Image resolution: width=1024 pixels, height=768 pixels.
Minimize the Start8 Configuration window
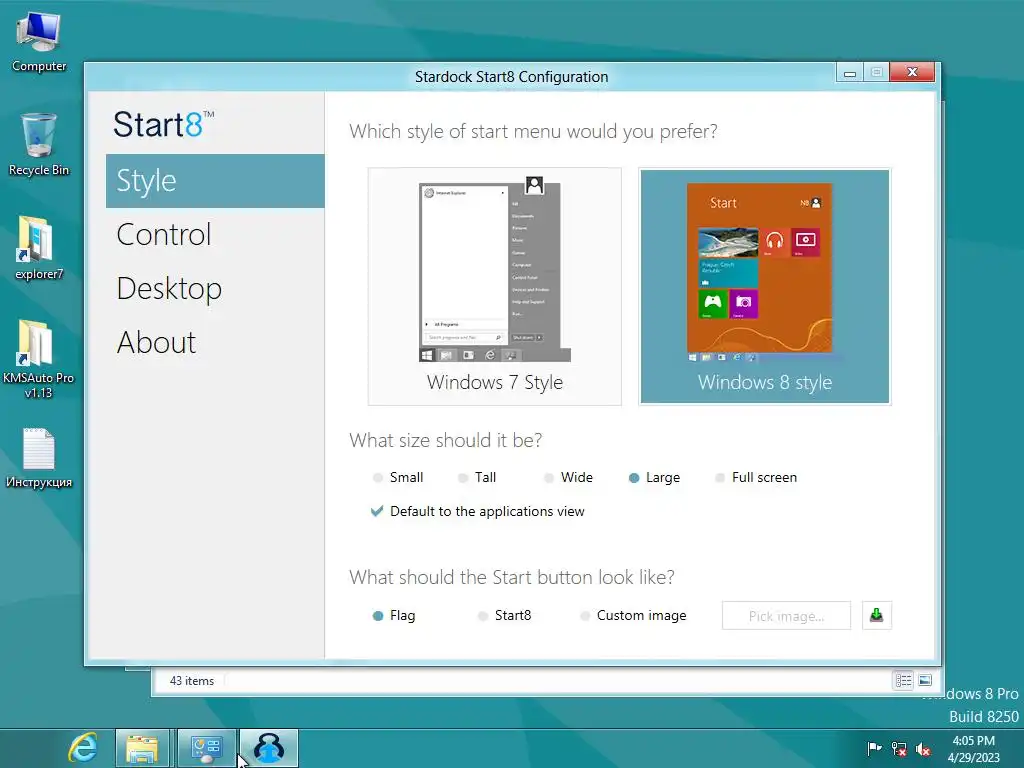(x=850, y=72)
